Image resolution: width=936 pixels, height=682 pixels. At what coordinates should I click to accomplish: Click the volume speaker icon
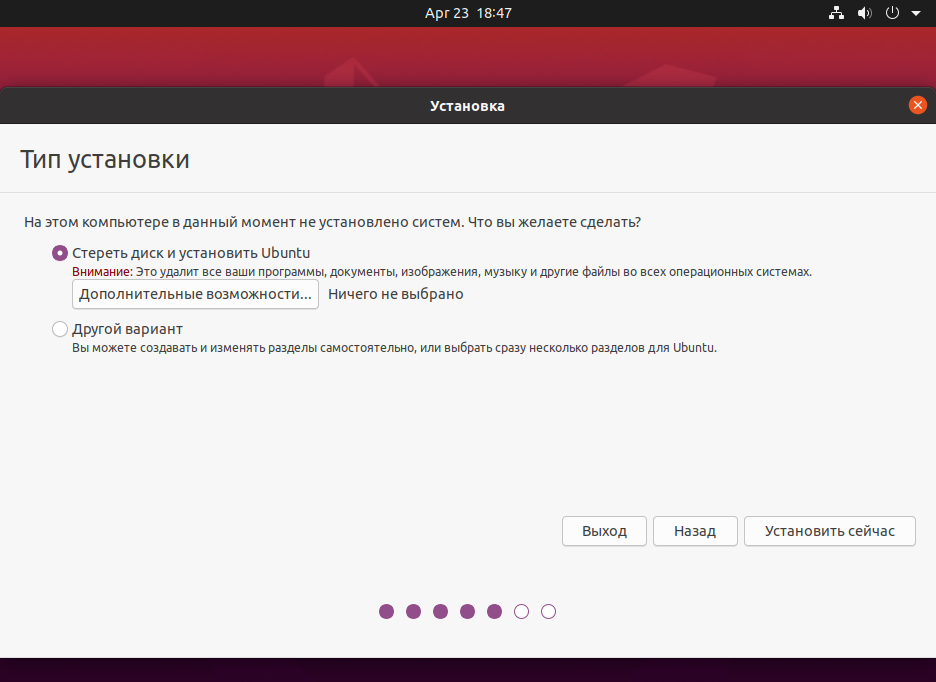(x=864, y=13)
